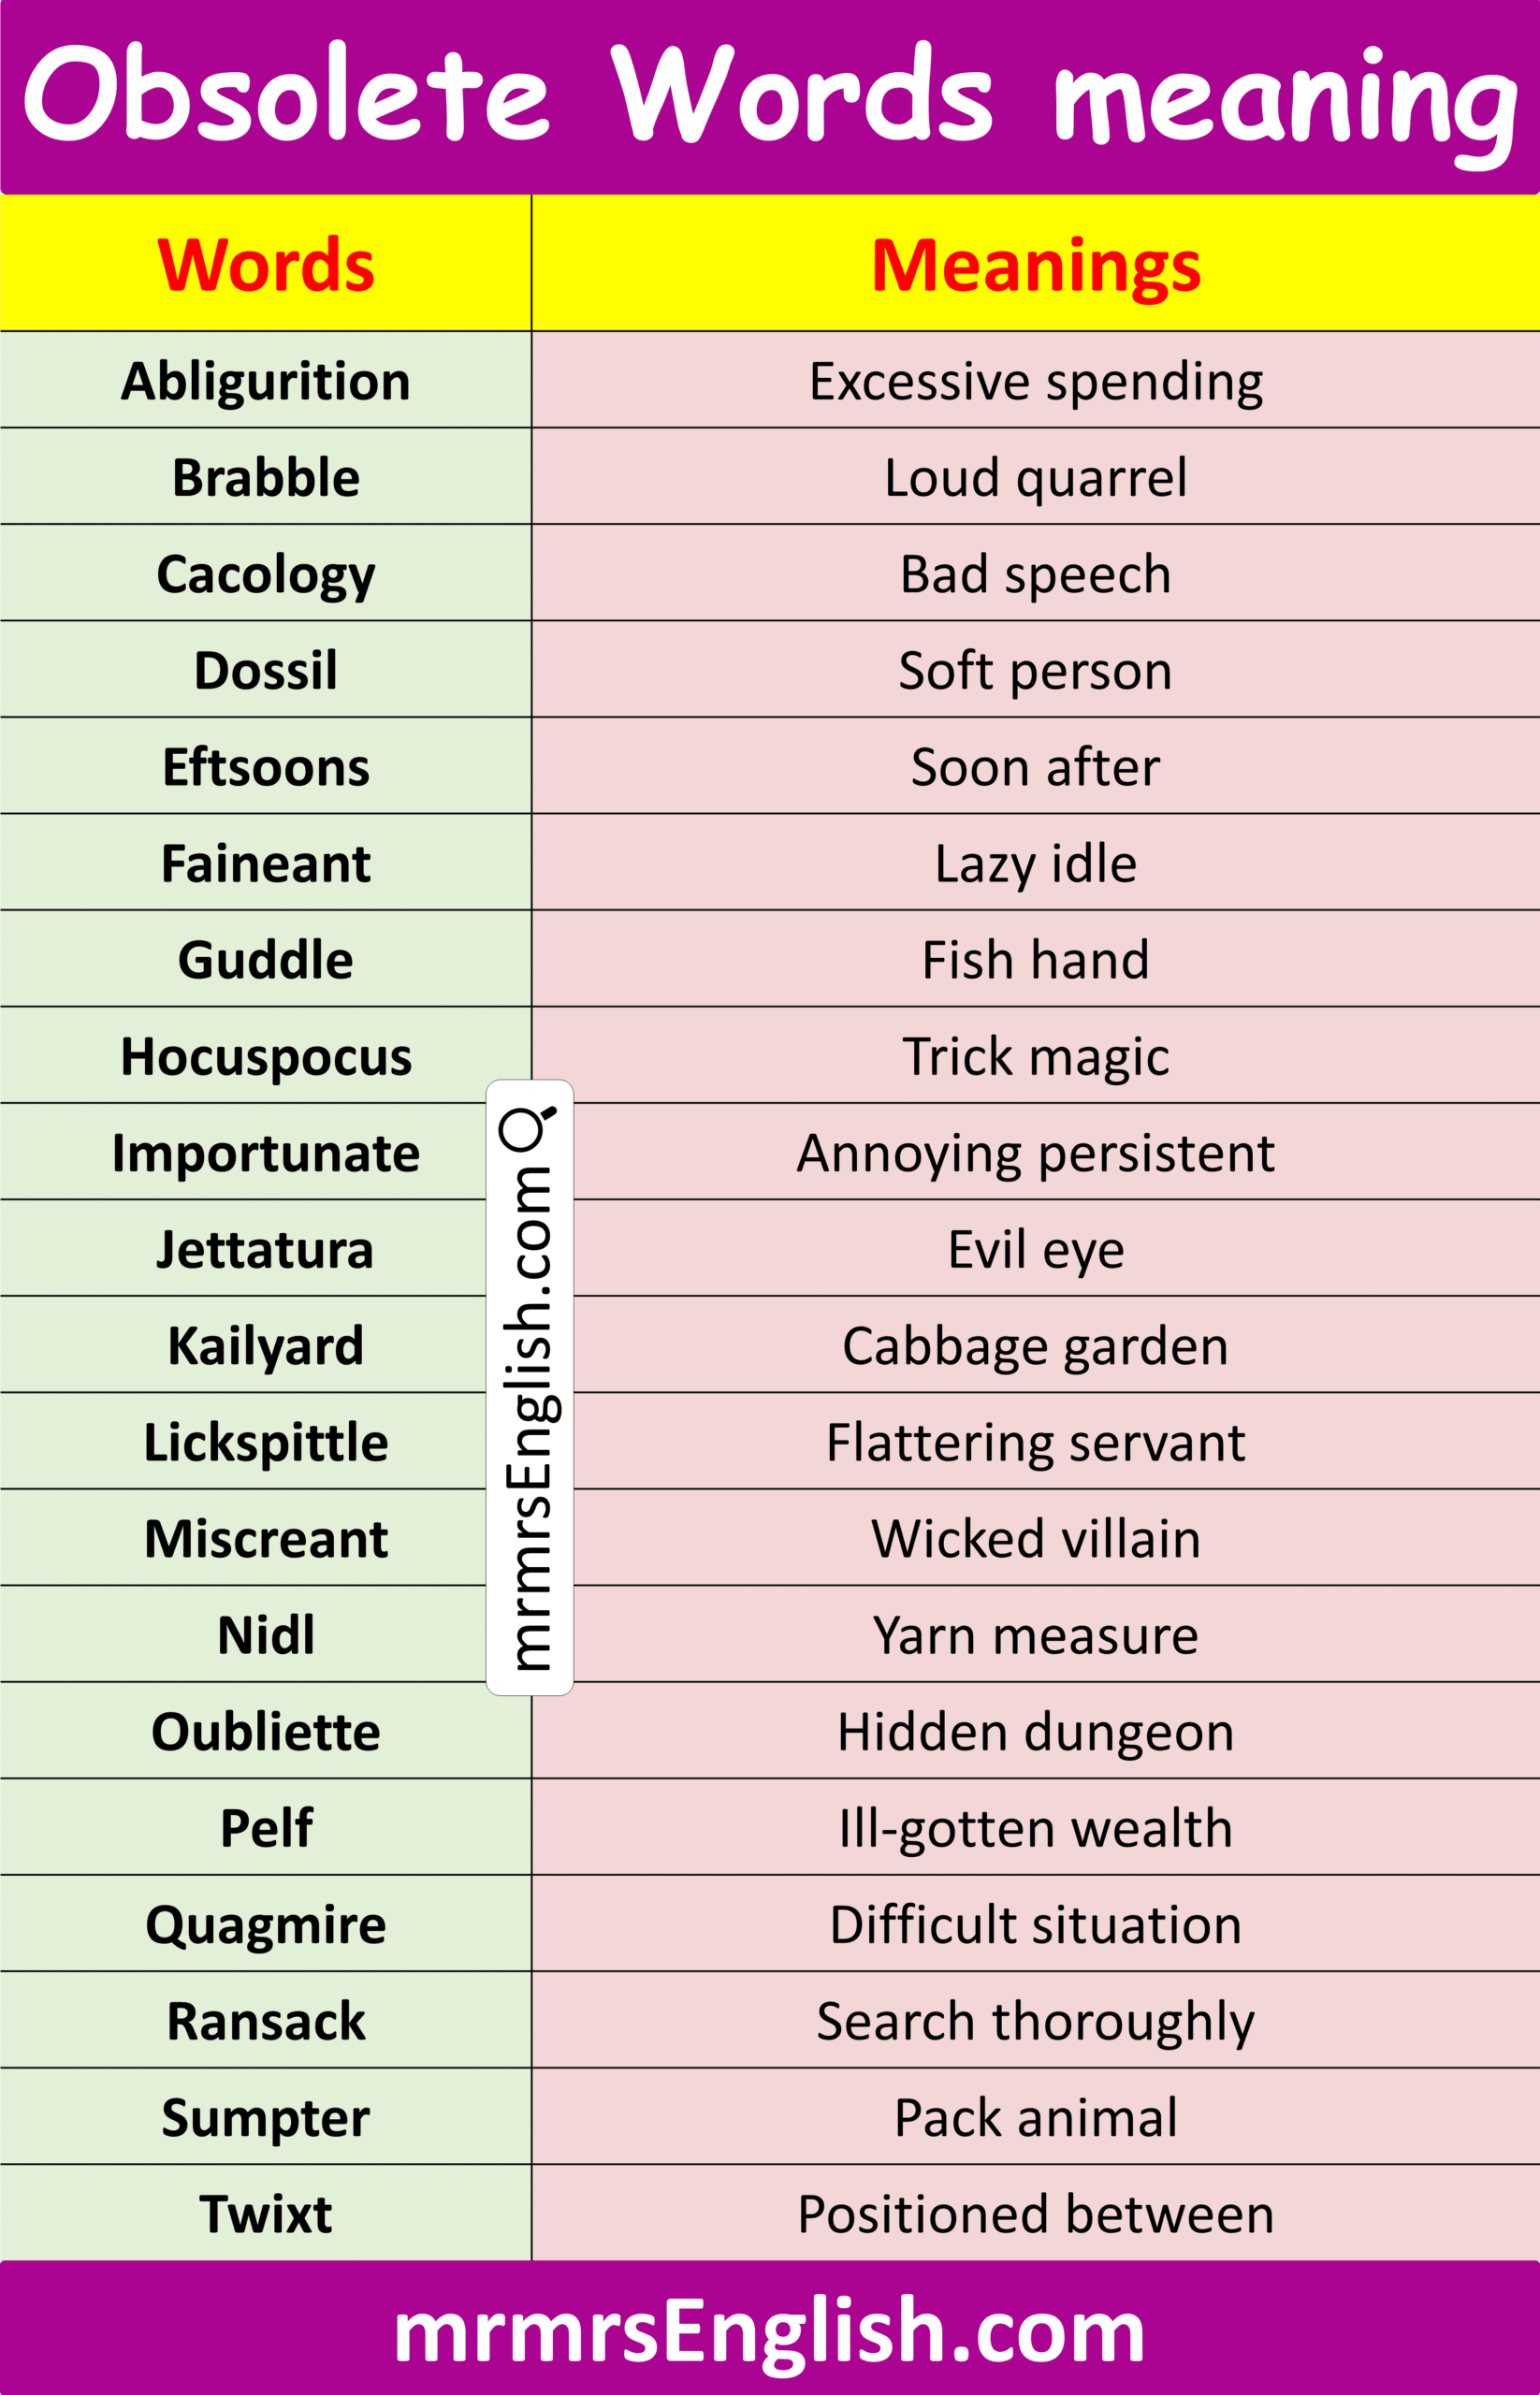Click the meaning Ill-gotten wealth
The height and width of the screenshot is (2395, 1540).
[x=1035, y=1828]
